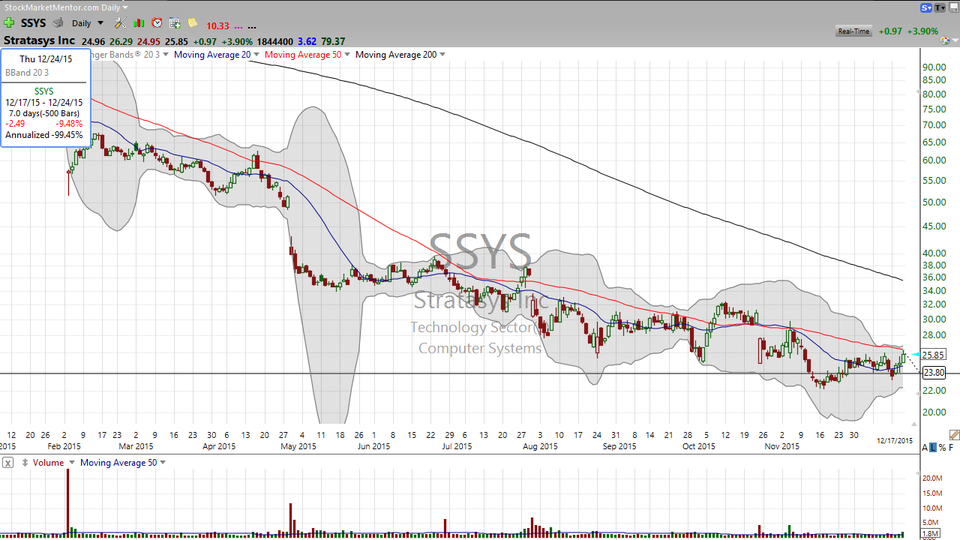Click the add-to-watchlist sheet icon
The image size is (960, 540).
(x=174, y=23)
